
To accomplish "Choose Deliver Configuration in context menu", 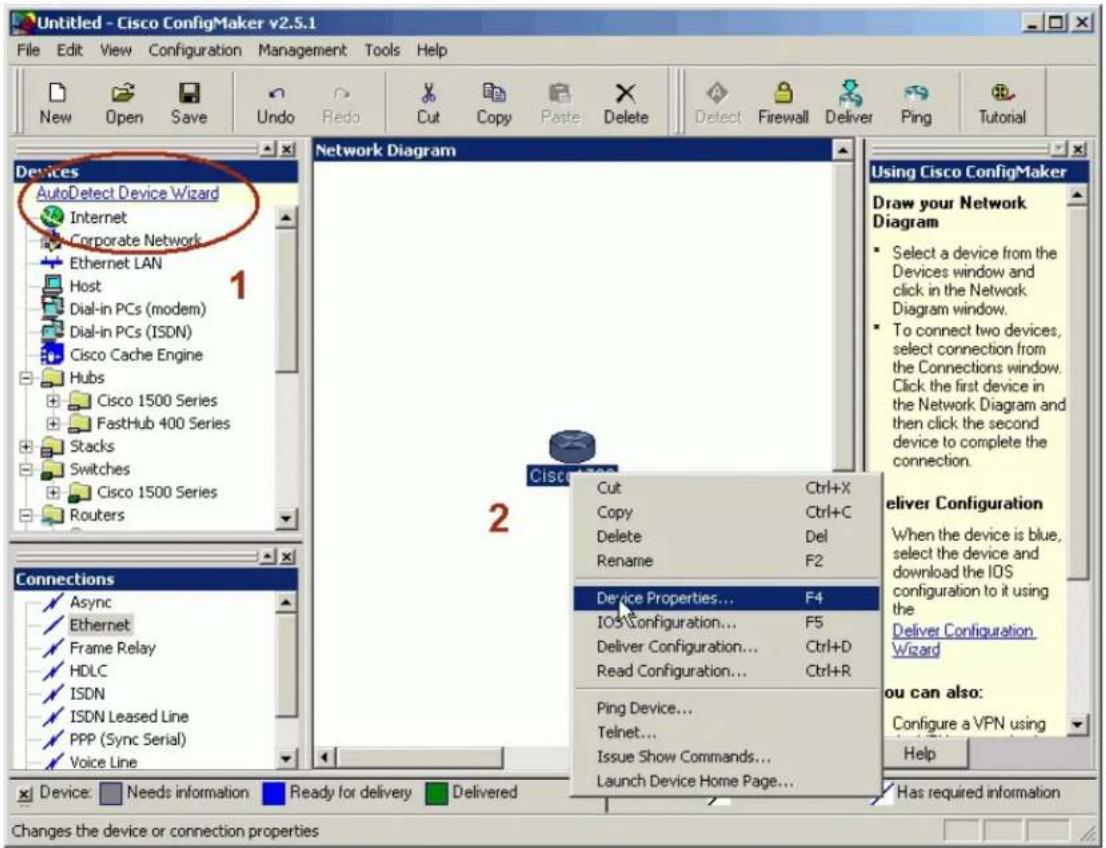I will 726,646.
